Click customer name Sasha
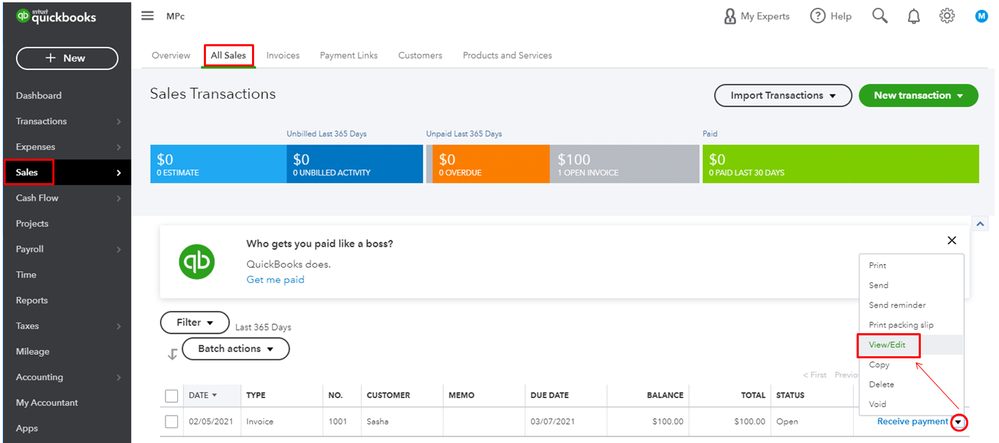999x443 pixels. click(x=377, y=422)
